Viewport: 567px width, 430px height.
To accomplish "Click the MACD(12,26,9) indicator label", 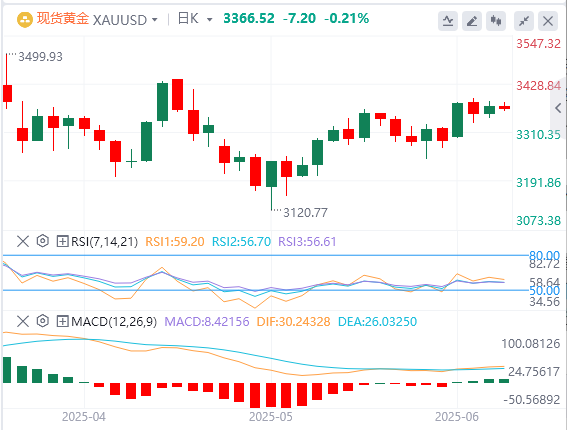I will [114, 322].
